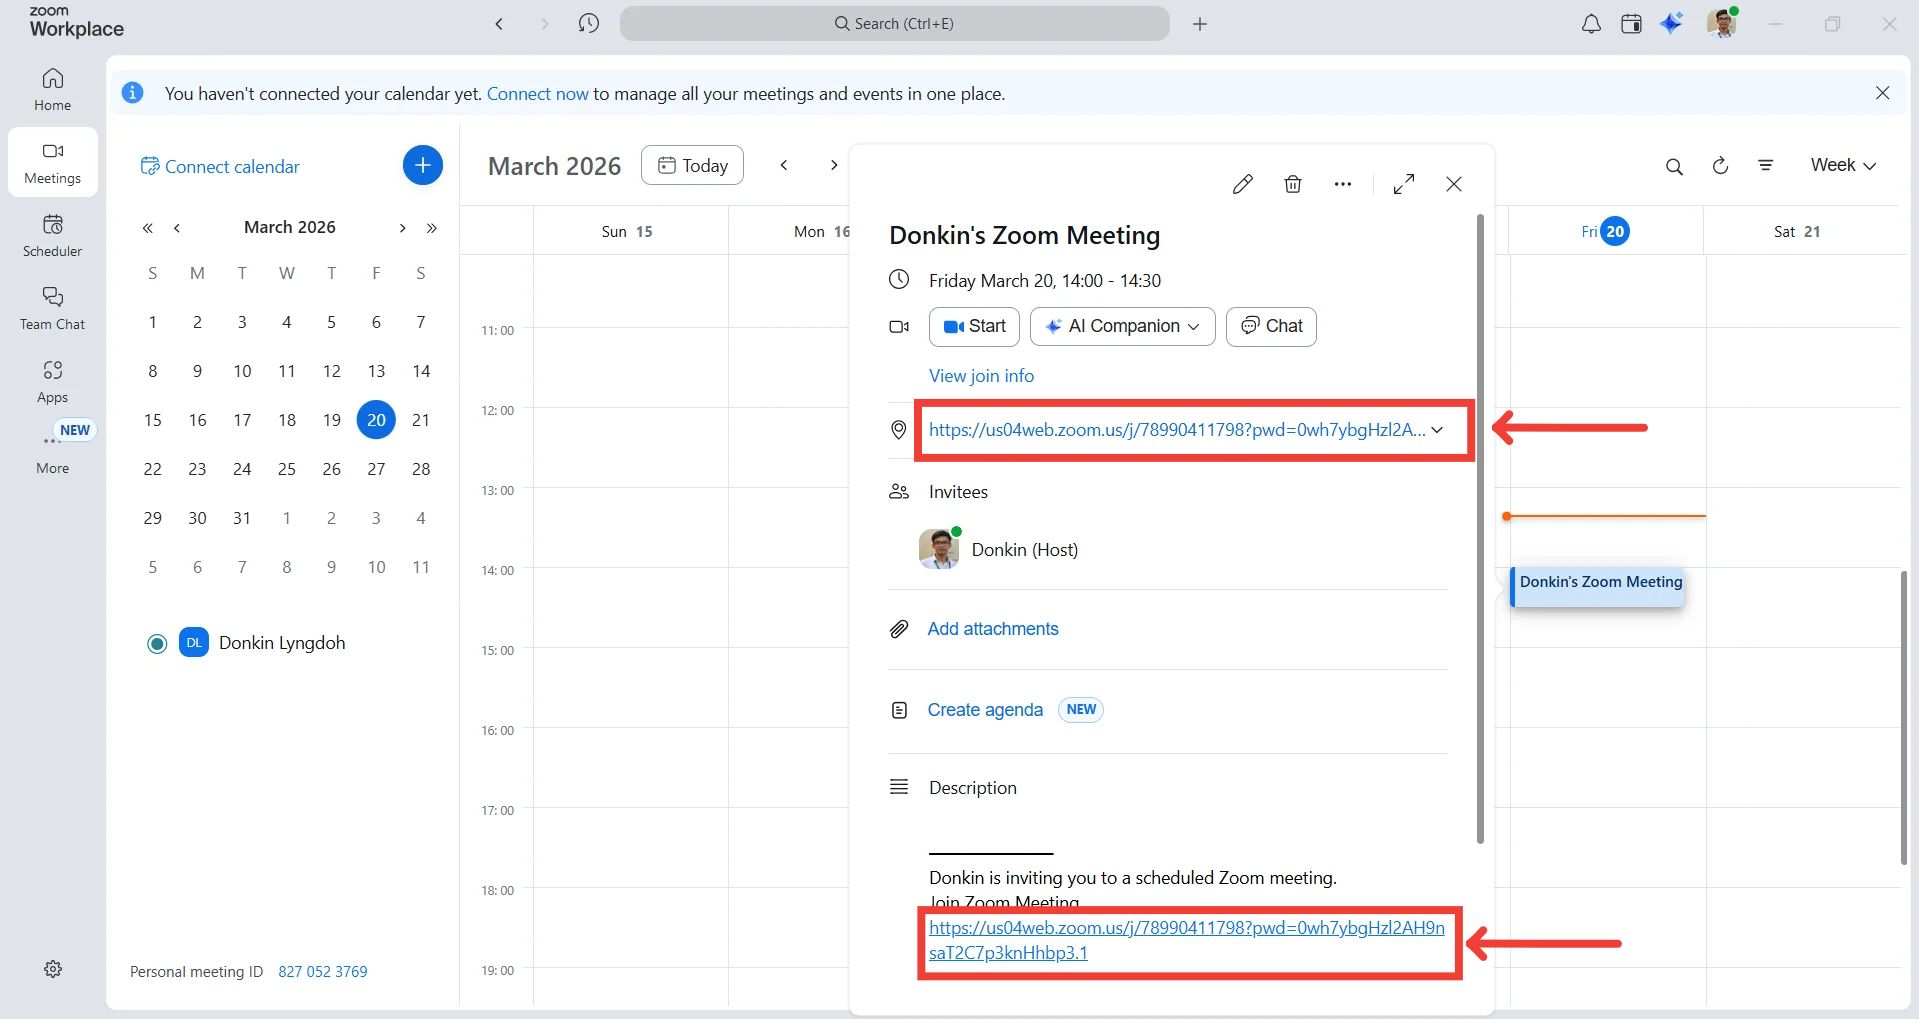This screenshot has width=1919, height=1019.
Task: Jump to Today in calendar
Action: [692, 165]
